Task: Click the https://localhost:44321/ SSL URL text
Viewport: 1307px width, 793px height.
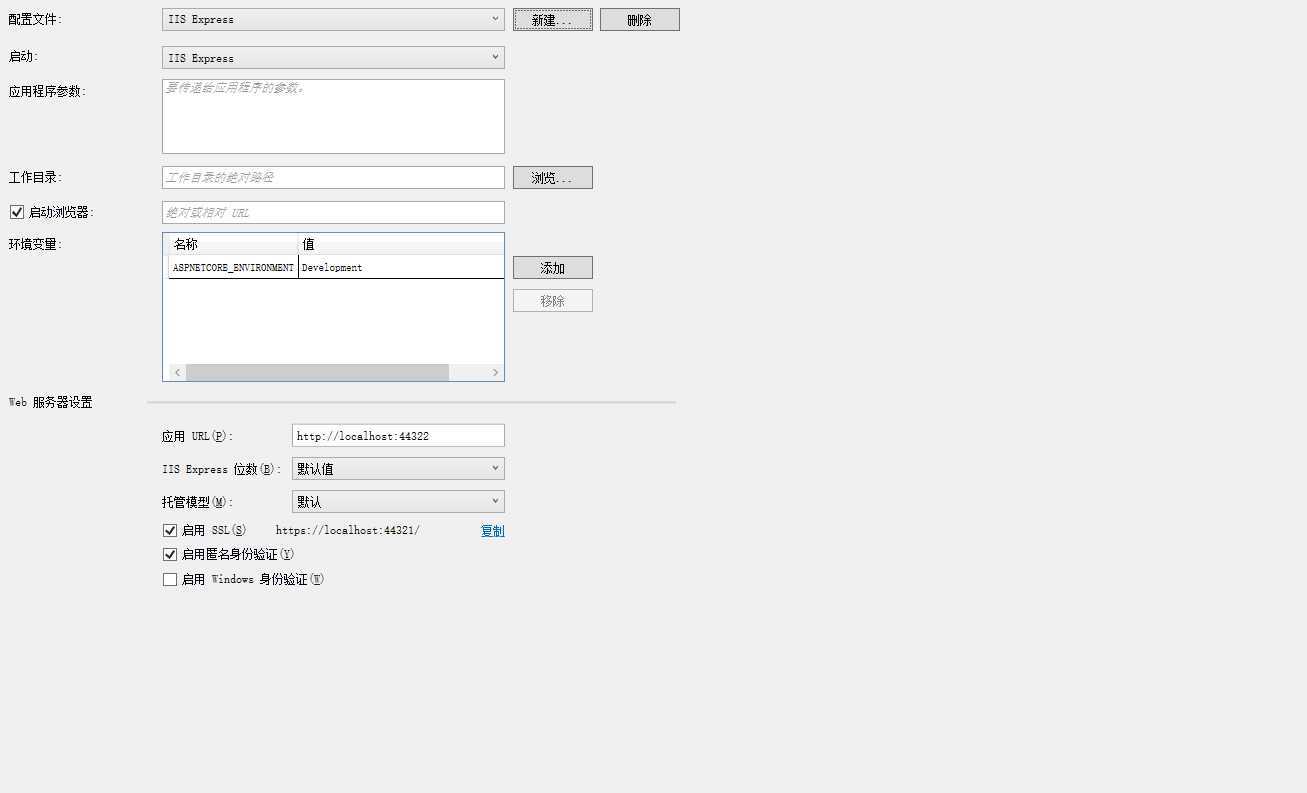Action: pyautogui.click(x=348, y=531)
